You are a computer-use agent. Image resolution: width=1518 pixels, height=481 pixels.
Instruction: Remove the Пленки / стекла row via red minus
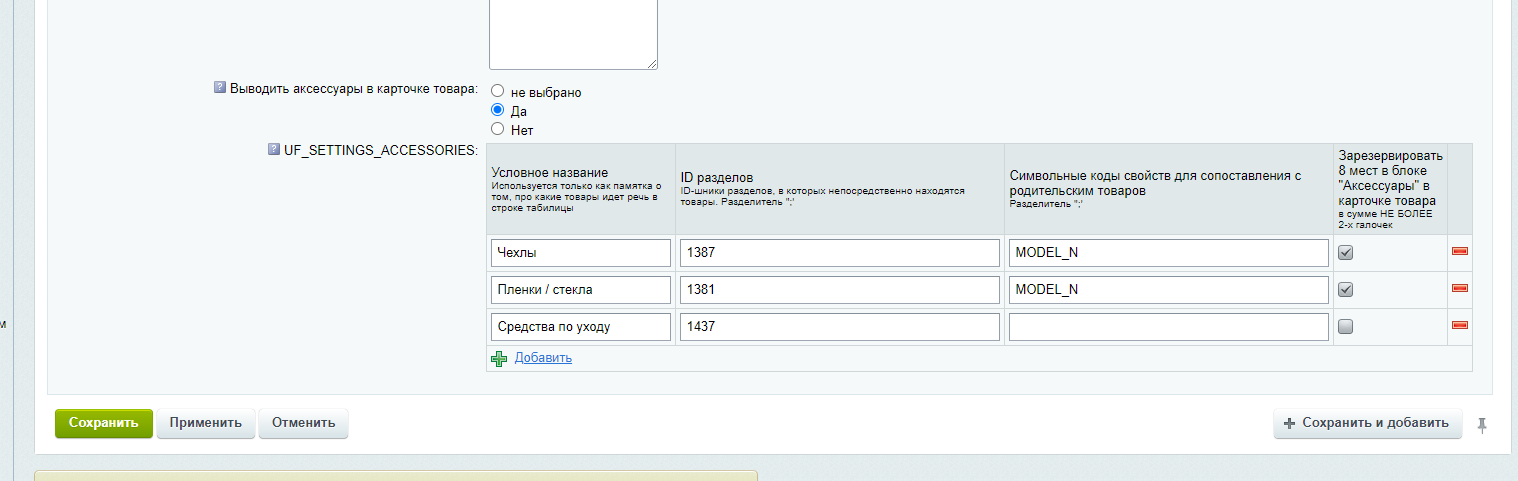click(x=1459, y=288)
